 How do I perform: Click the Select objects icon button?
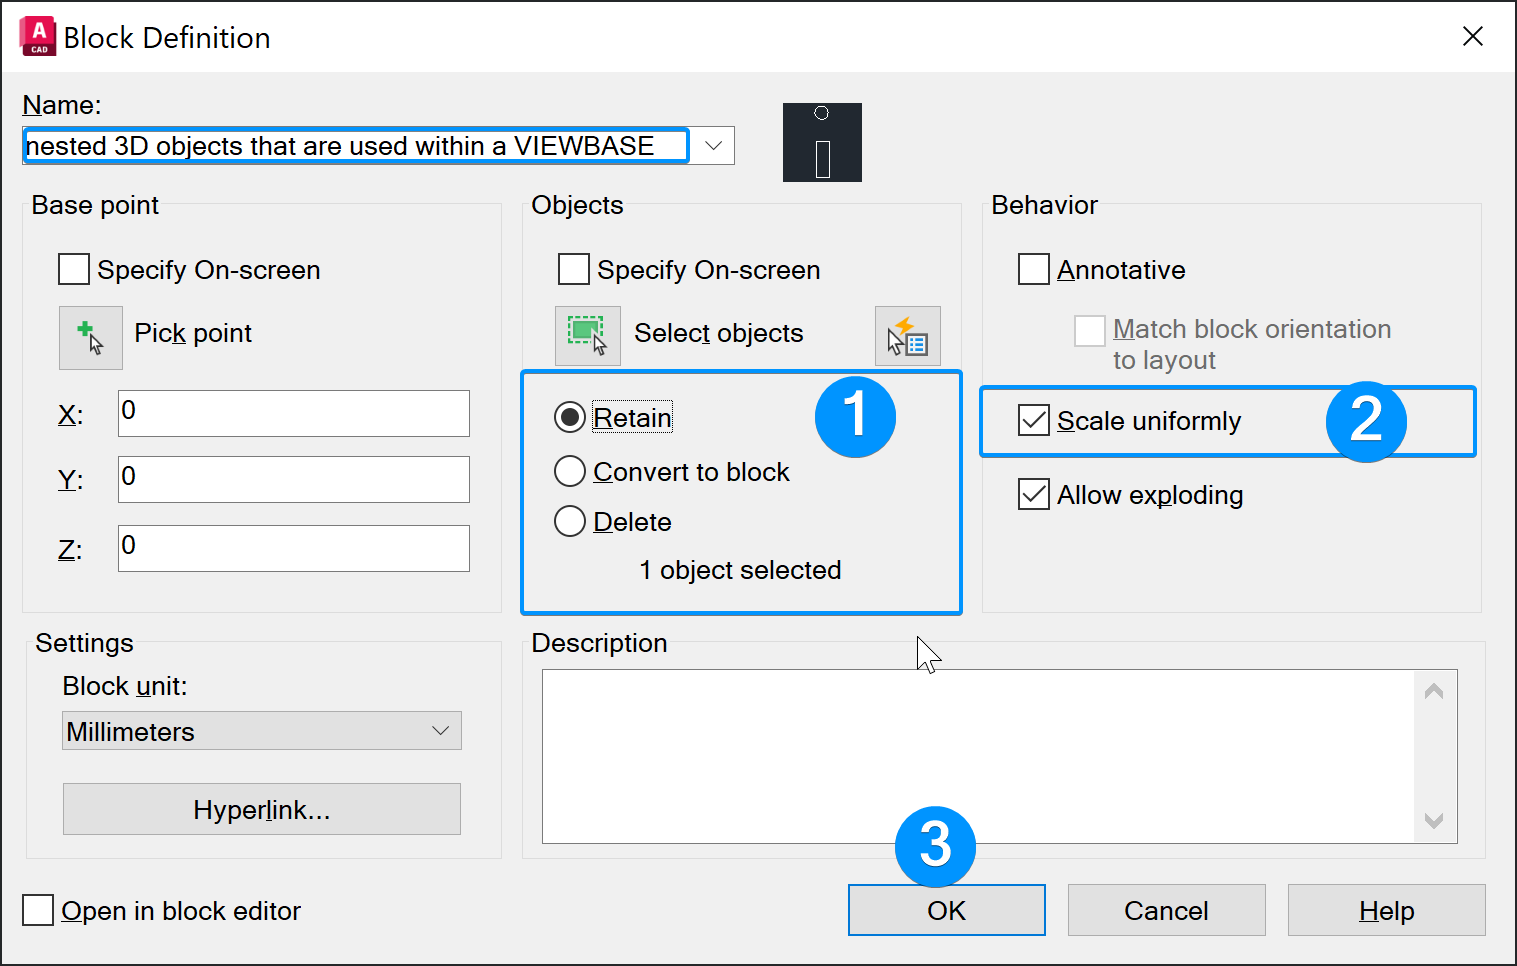click(587, 336)
